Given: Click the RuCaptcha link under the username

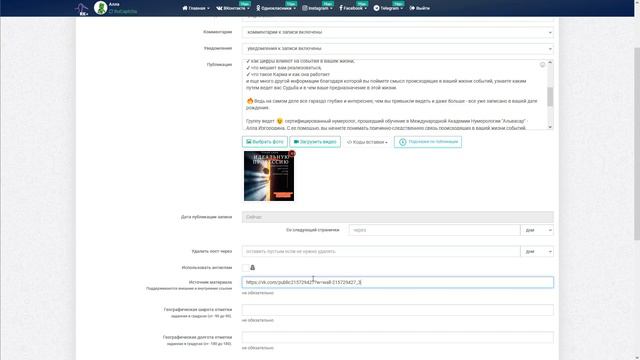Looking at the screenshot, I should (x=123, y=12).
